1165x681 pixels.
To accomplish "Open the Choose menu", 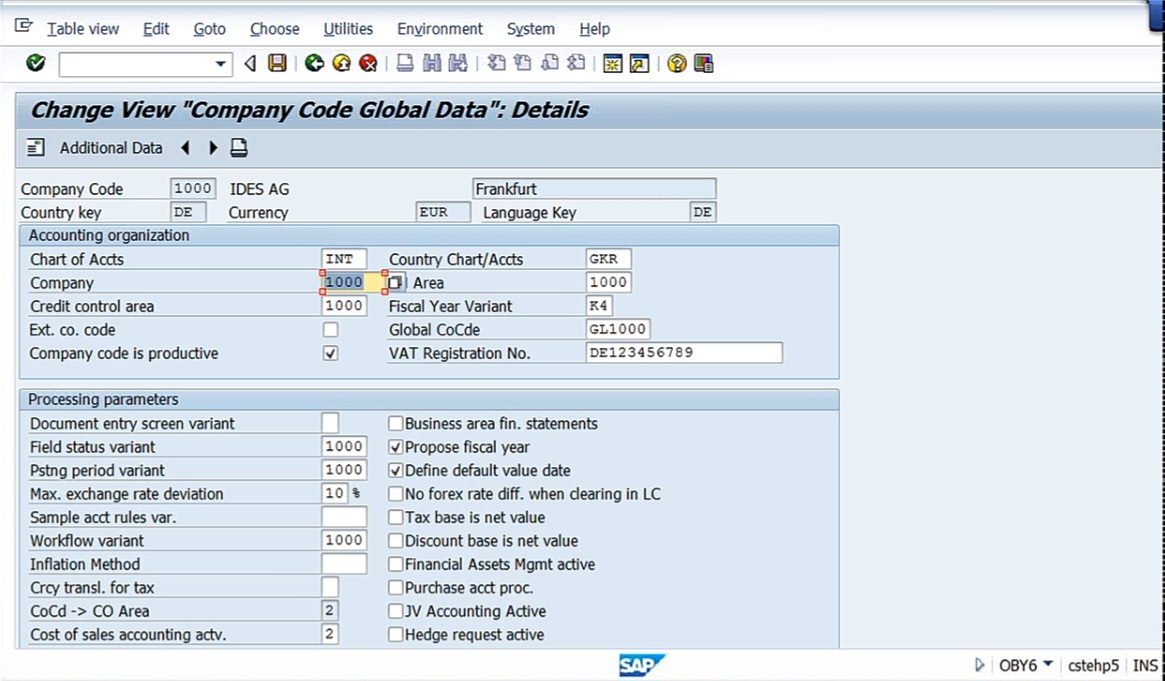I will (x=275, y=29).
